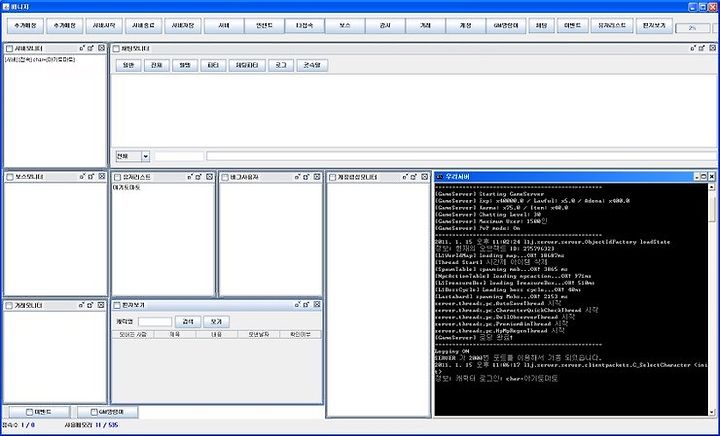This screenshot has height=436, width=720.
Task: Select the 귓속말 chat filter tab
Action: [312, 66]
